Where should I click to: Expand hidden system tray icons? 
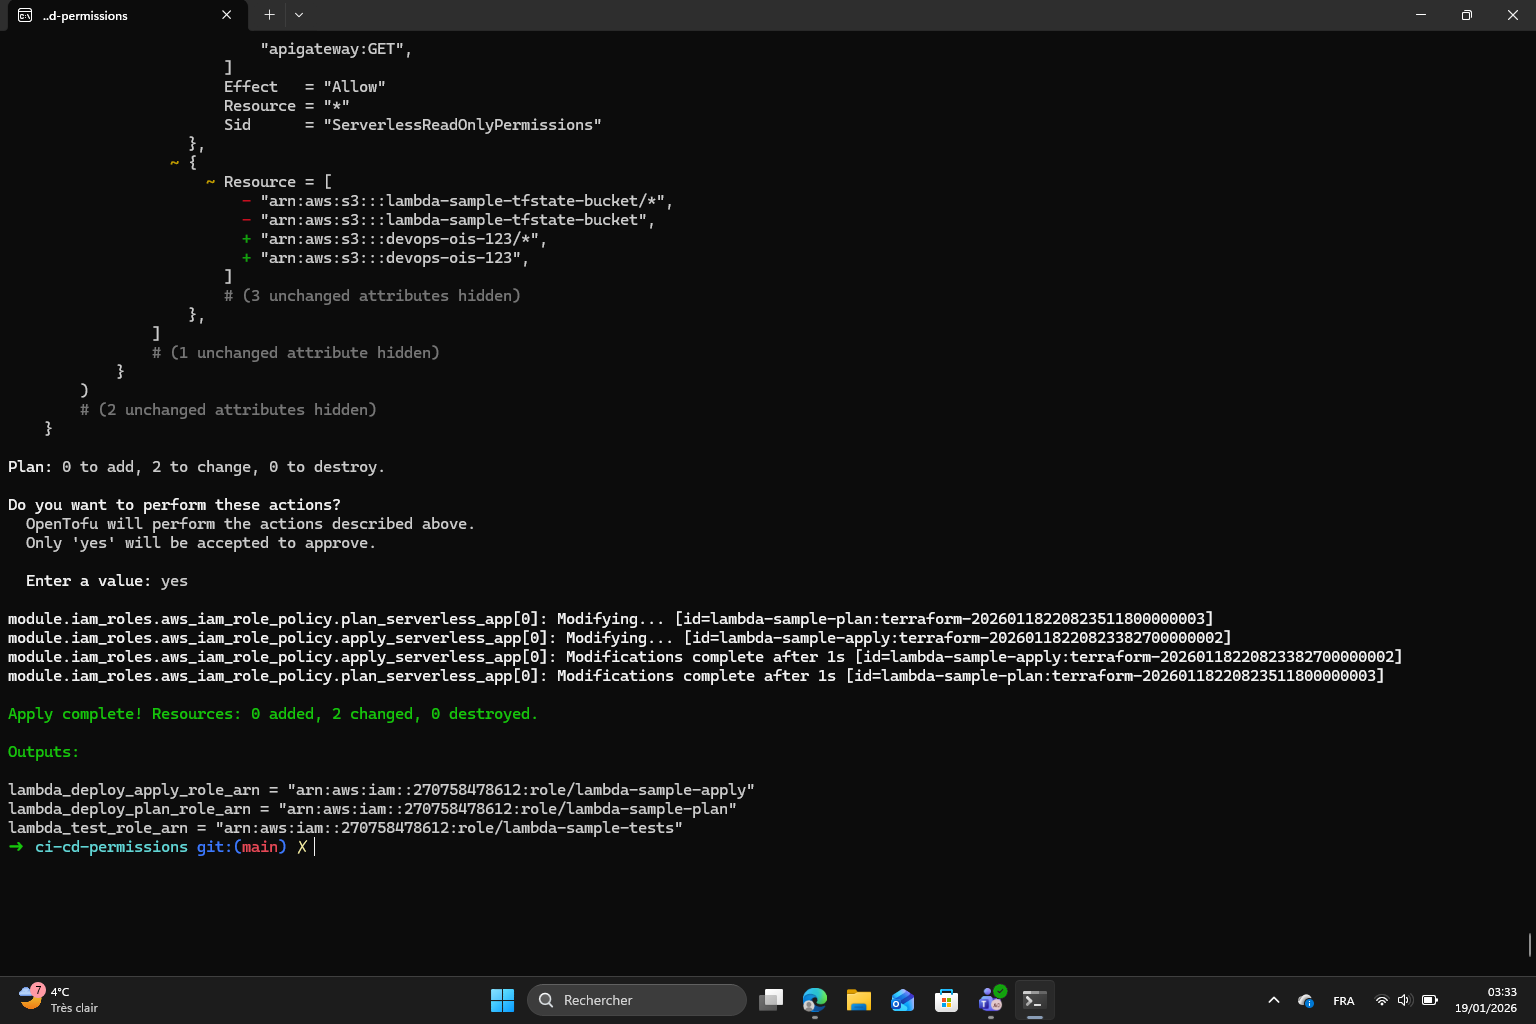point(1274,999)
